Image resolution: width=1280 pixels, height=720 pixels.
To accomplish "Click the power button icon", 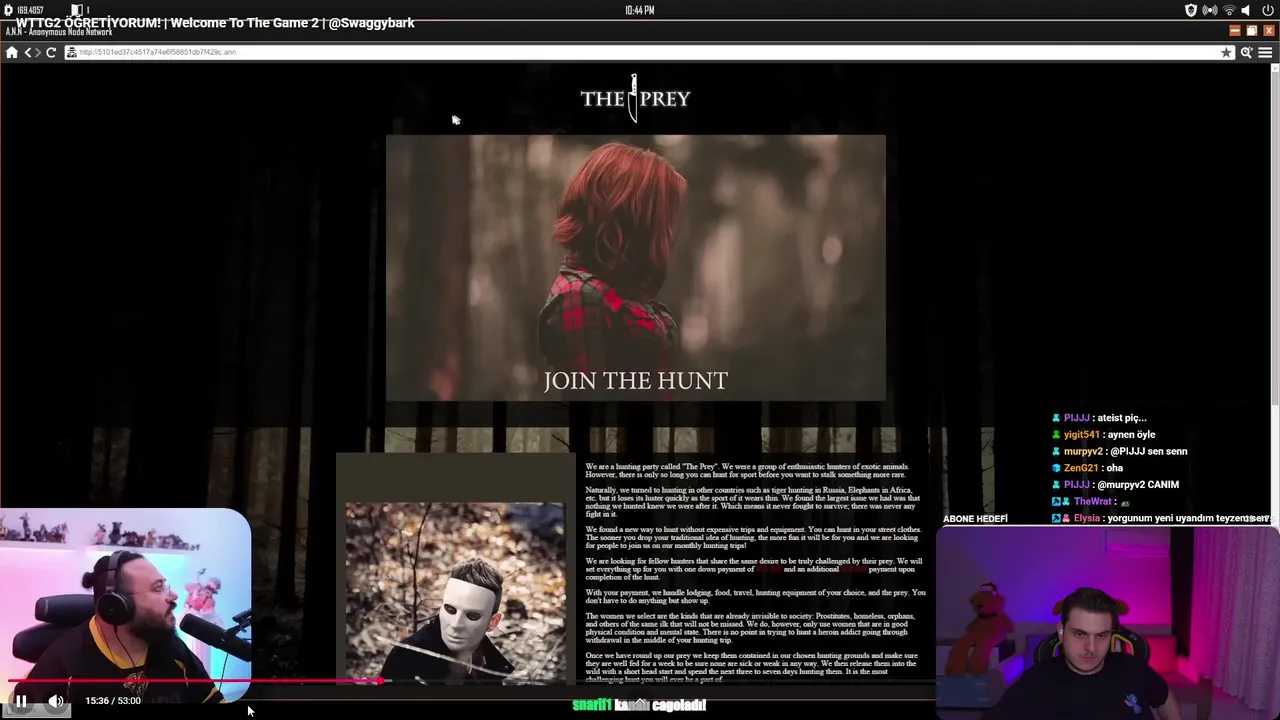I will (1268, 10).
